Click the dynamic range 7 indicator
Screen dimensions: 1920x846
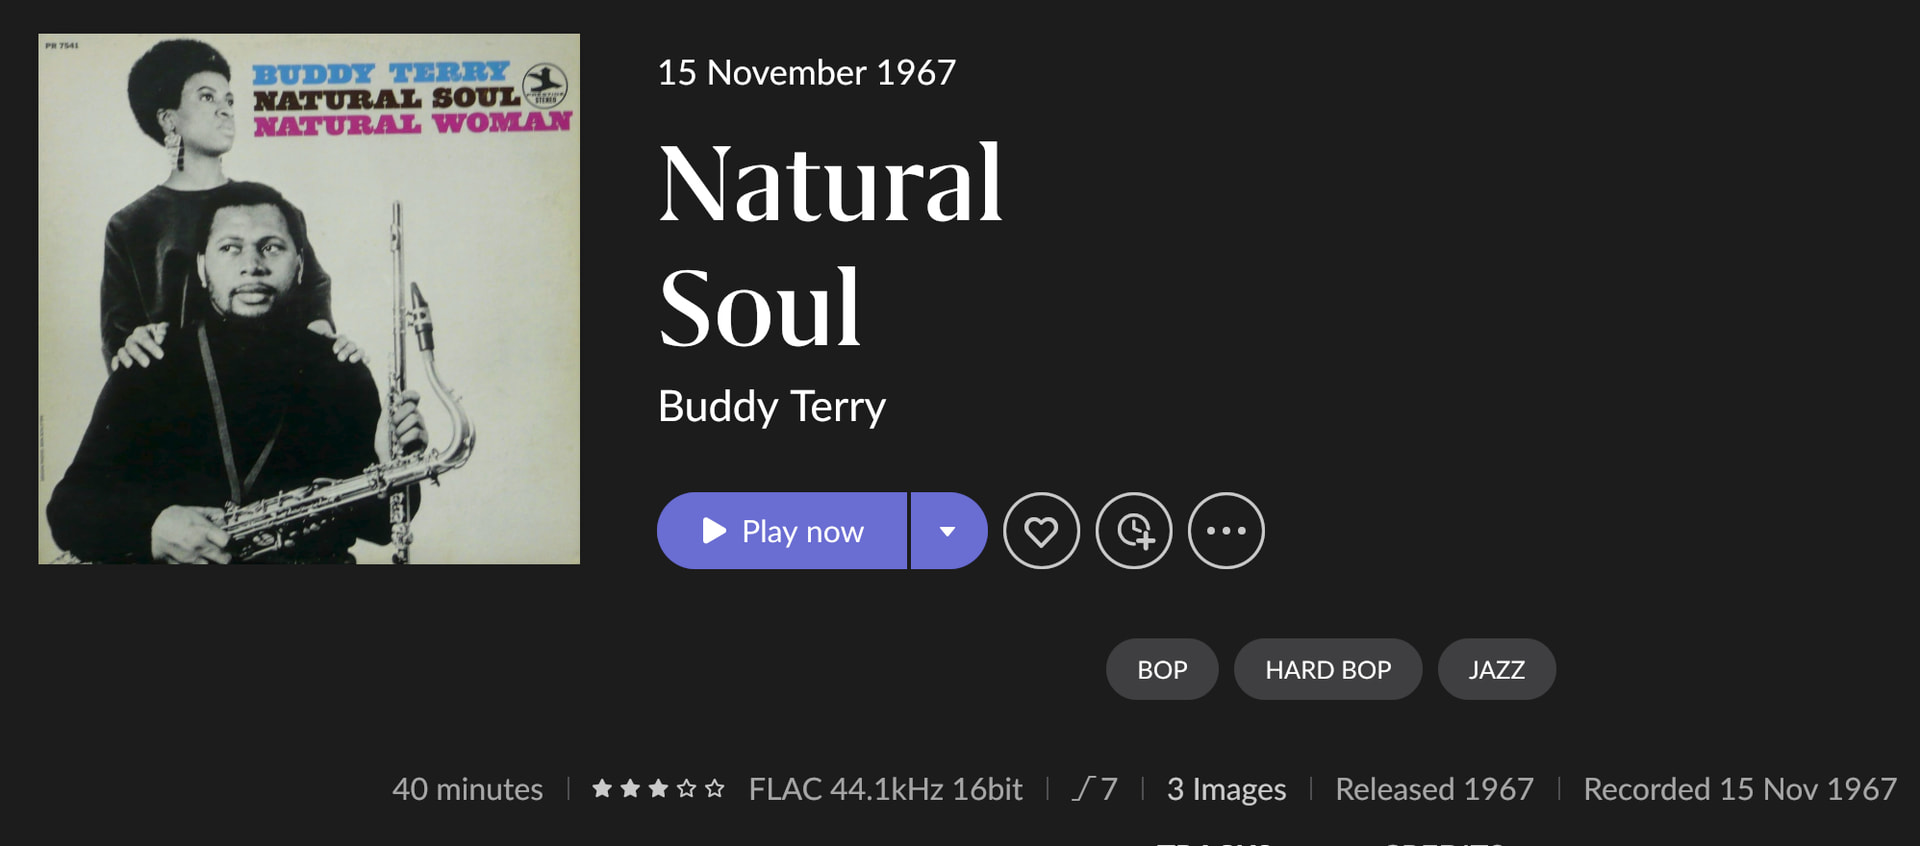click(x=1095, y=789)
